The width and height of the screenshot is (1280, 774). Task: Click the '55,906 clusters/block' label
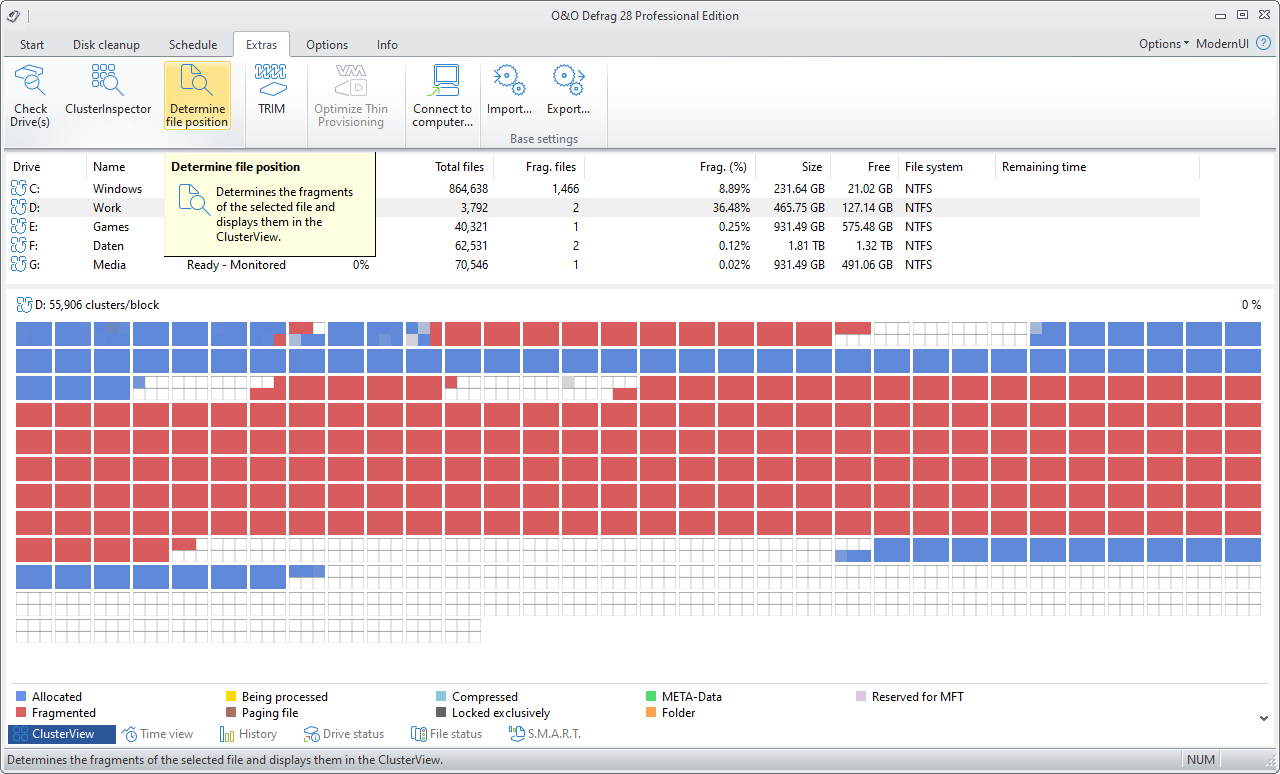pos(104,304)
